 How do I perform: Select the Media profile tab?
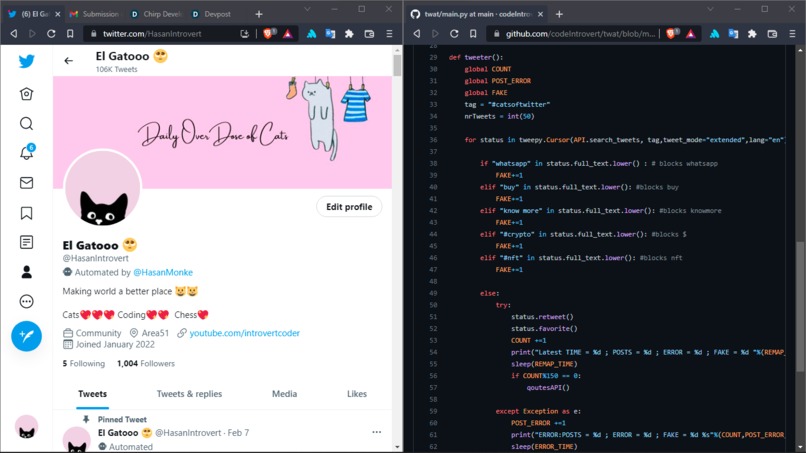pos(284,394)
